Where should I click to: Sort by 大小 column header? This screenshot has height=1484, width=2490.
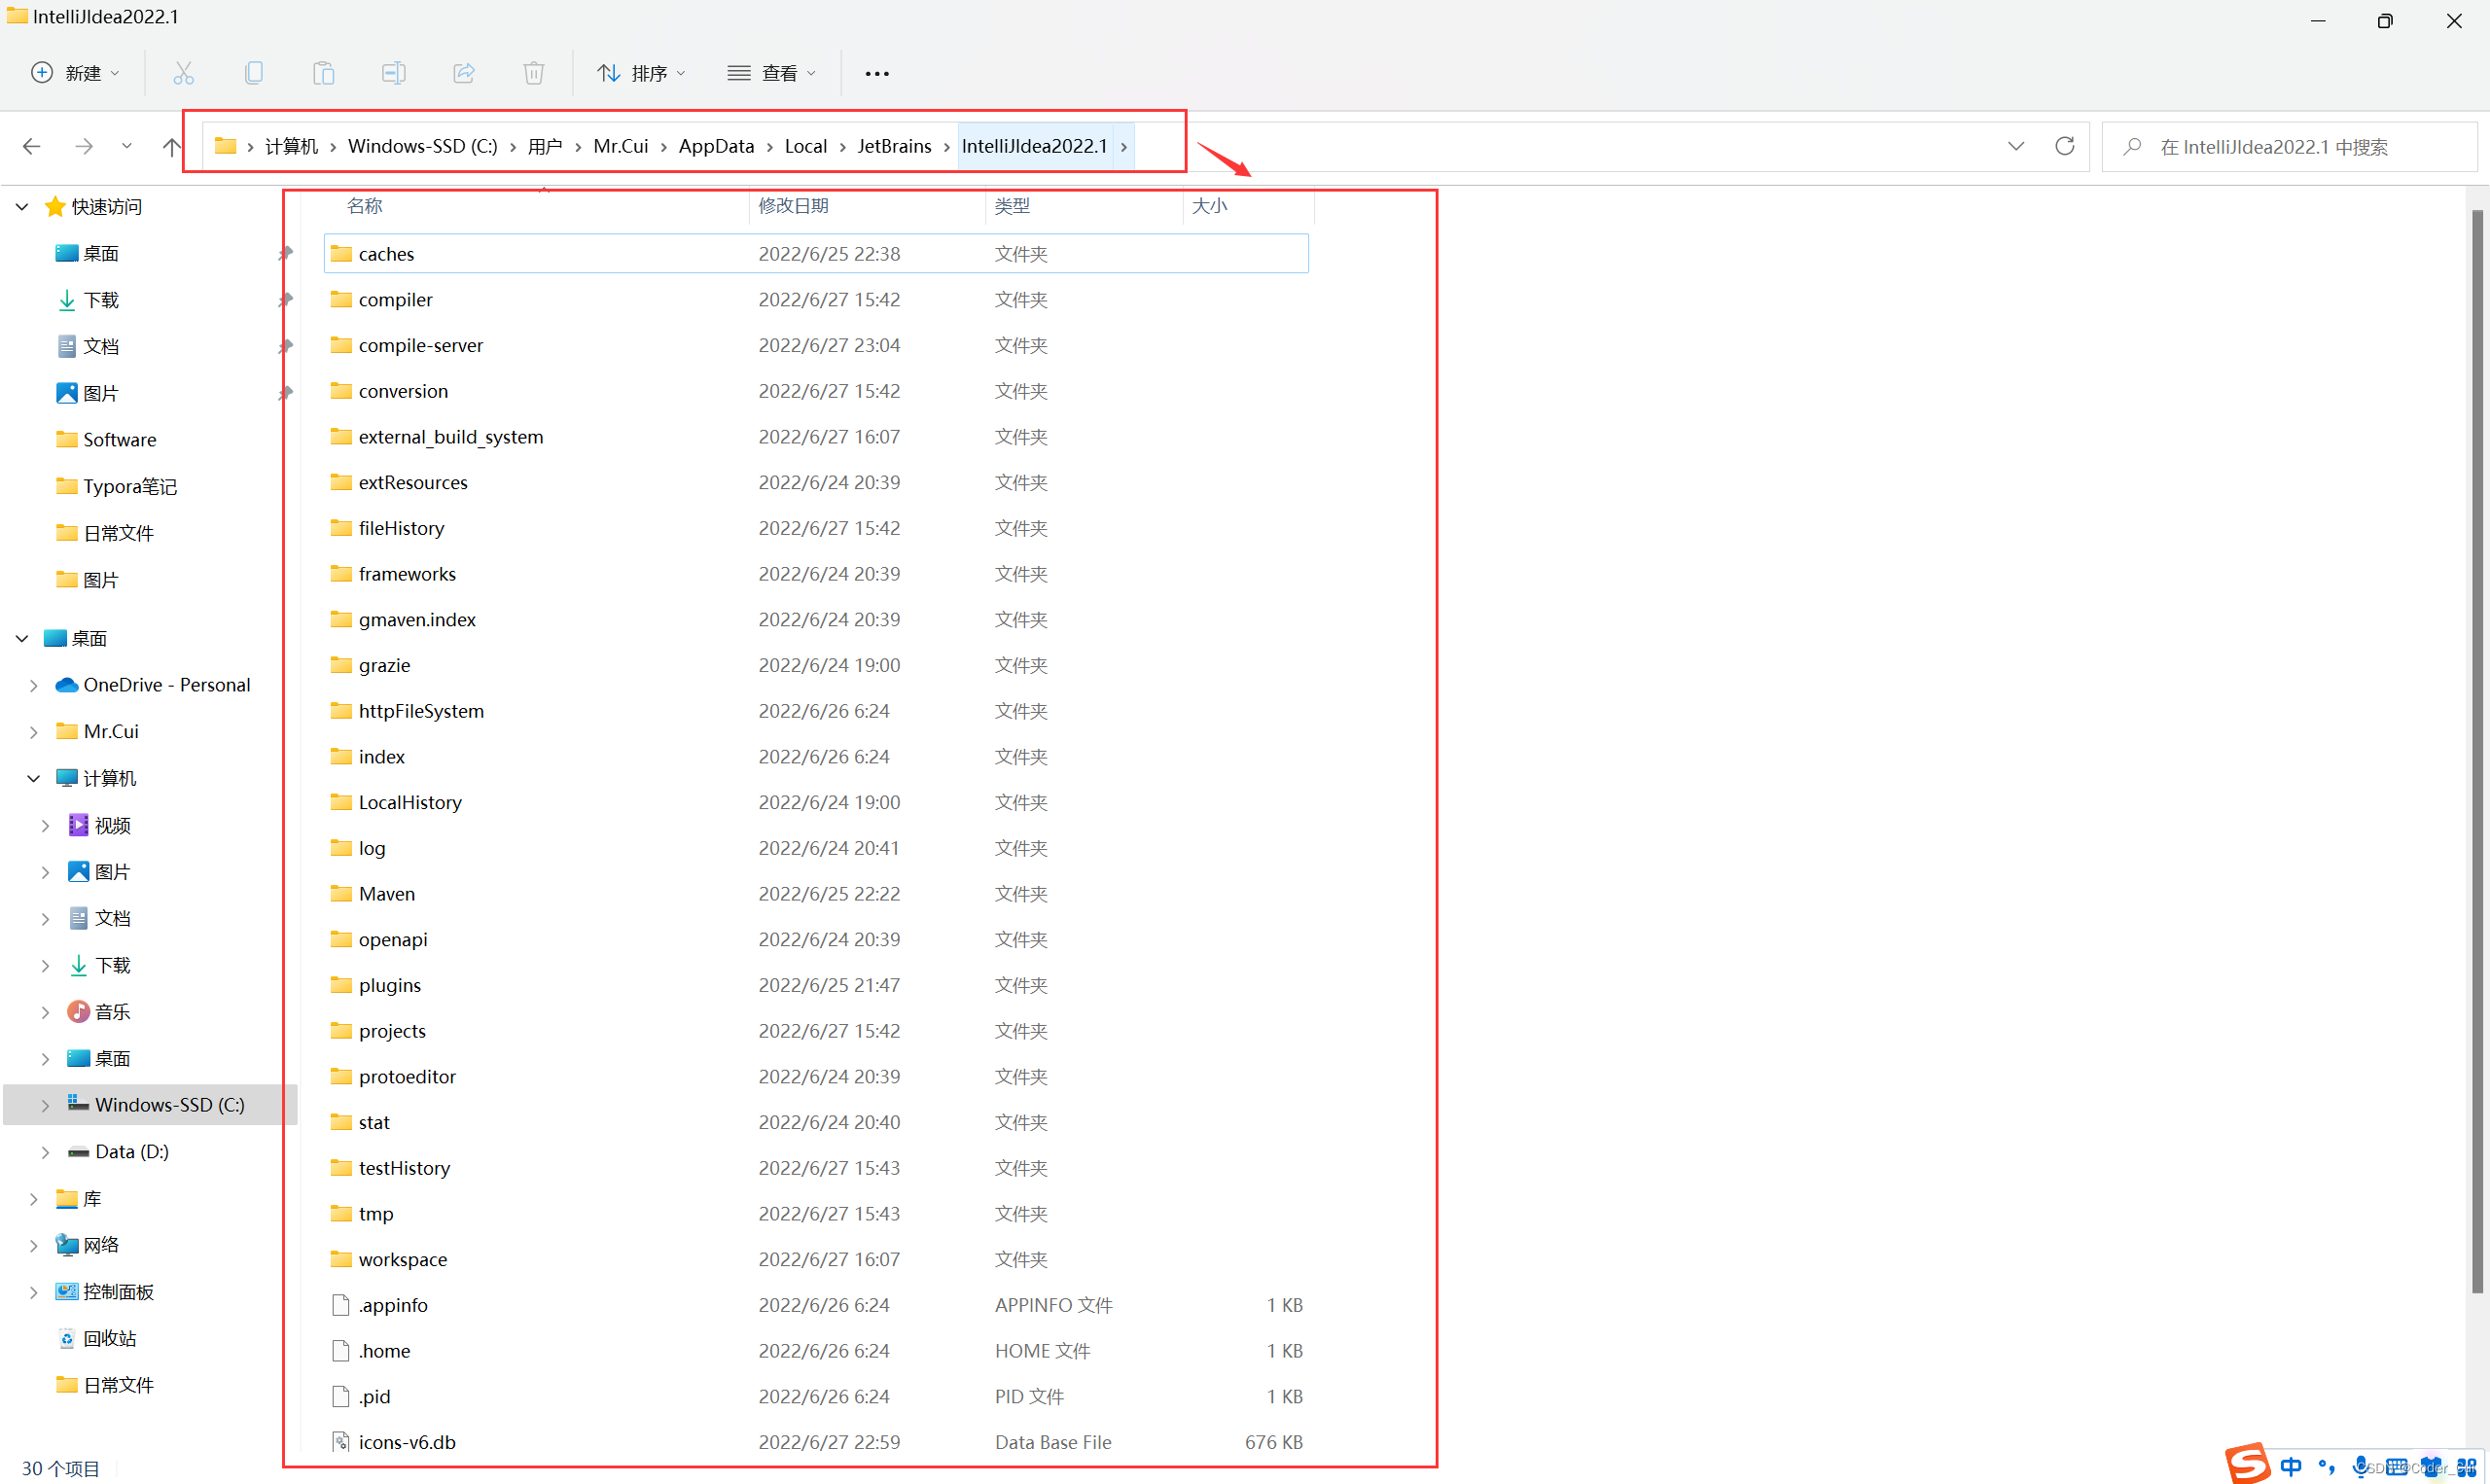click(x=1209, y=206)
